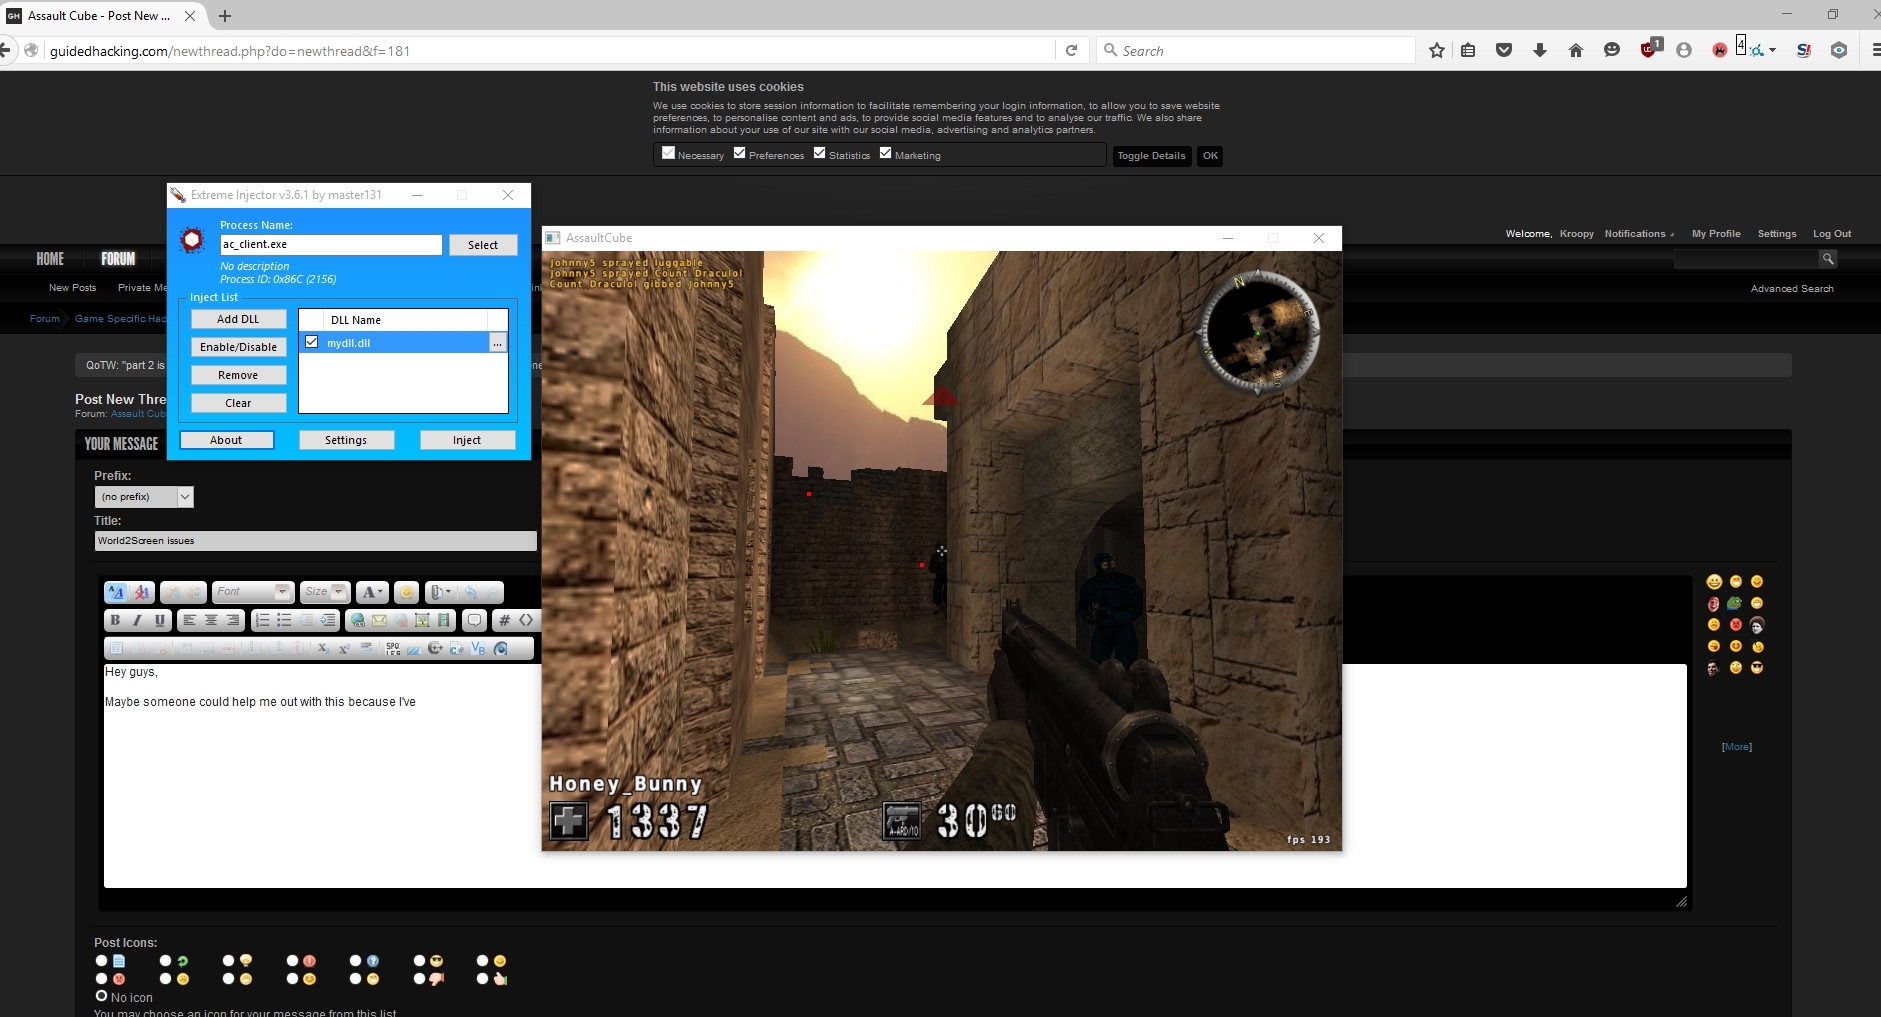Toggle italic formatting in message editor
The width and height of the screenshot is (1881, 1017).
[137, 620]
